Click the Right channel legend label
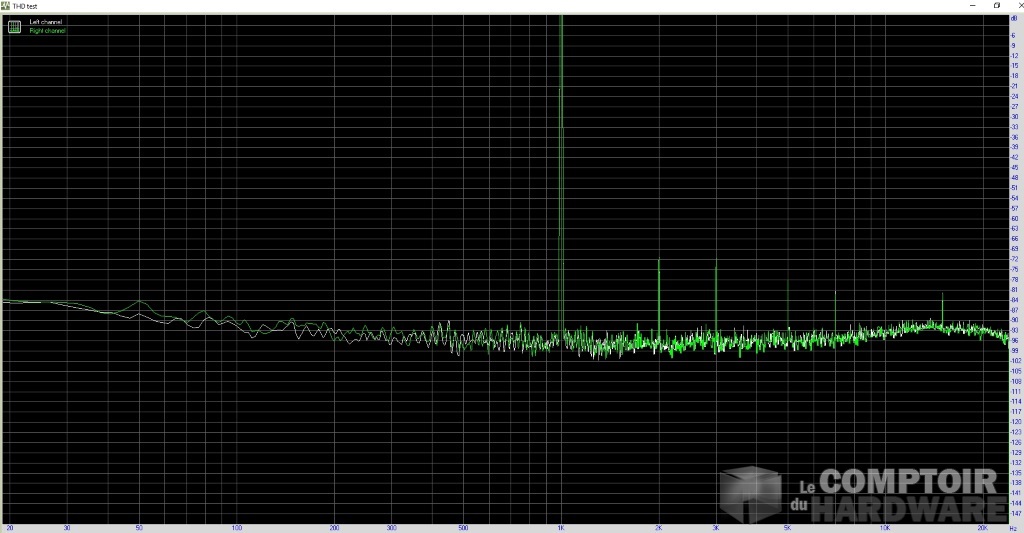 tap(48, 31)
